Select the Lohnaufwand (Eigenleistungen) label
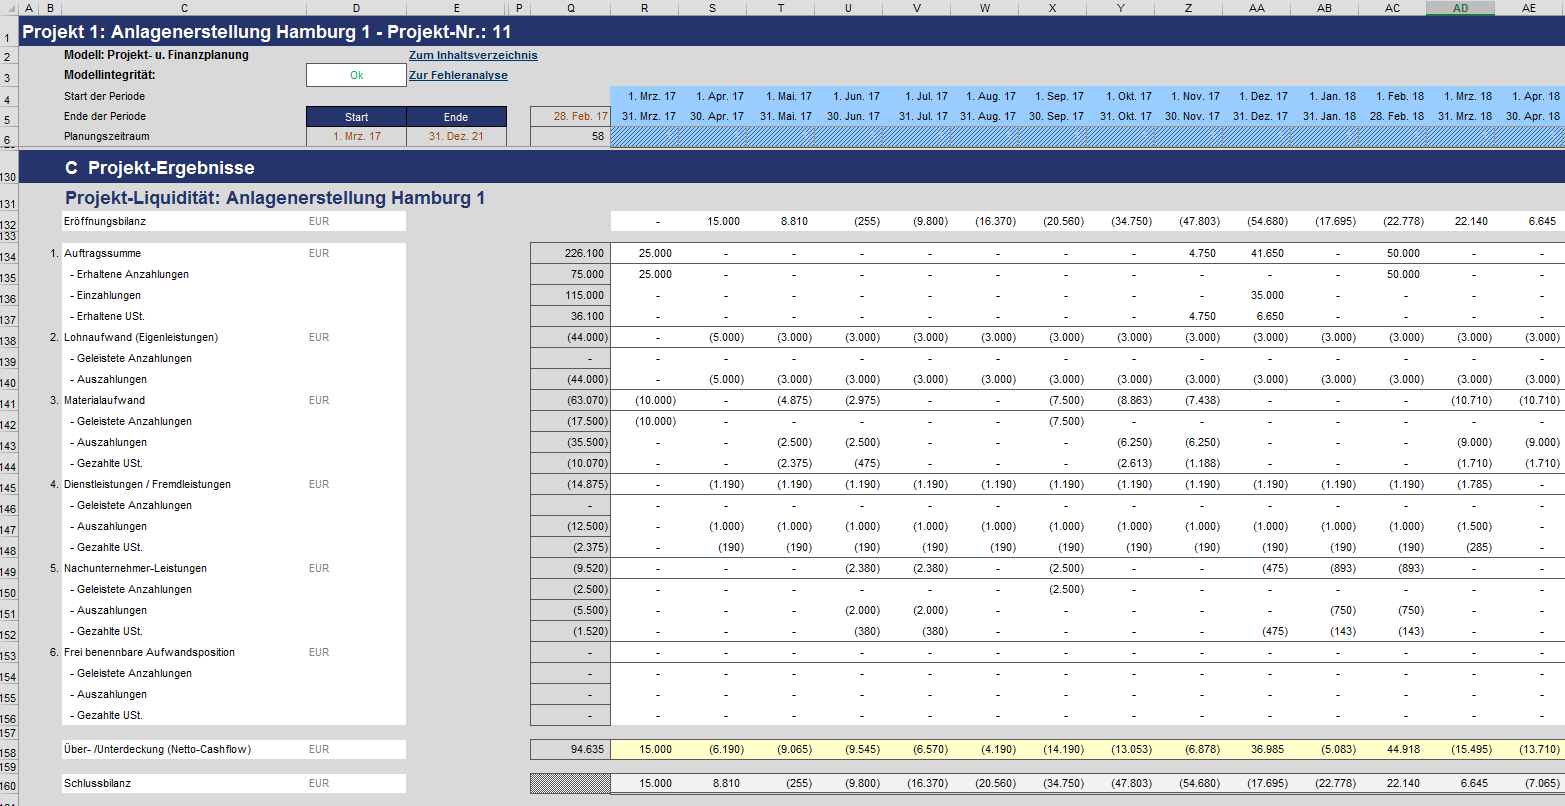 140,338
